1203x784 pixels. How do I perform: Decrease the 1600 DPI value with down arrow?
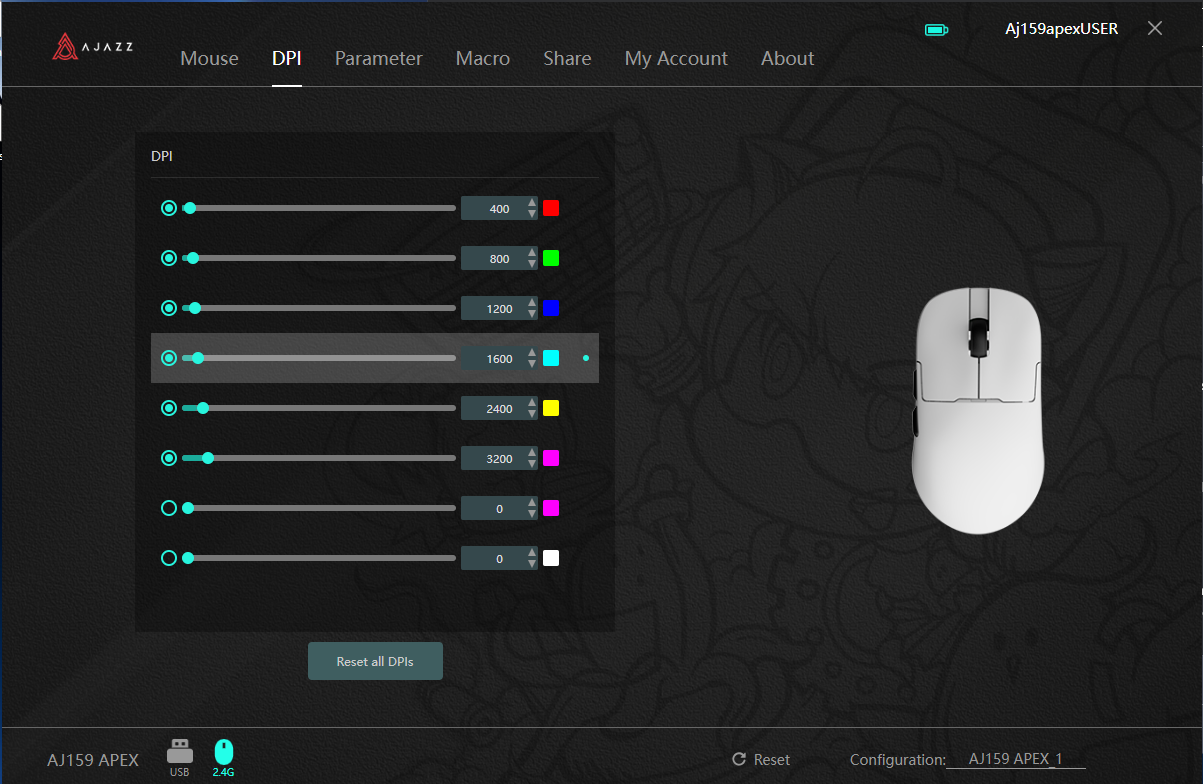[532, 364]
